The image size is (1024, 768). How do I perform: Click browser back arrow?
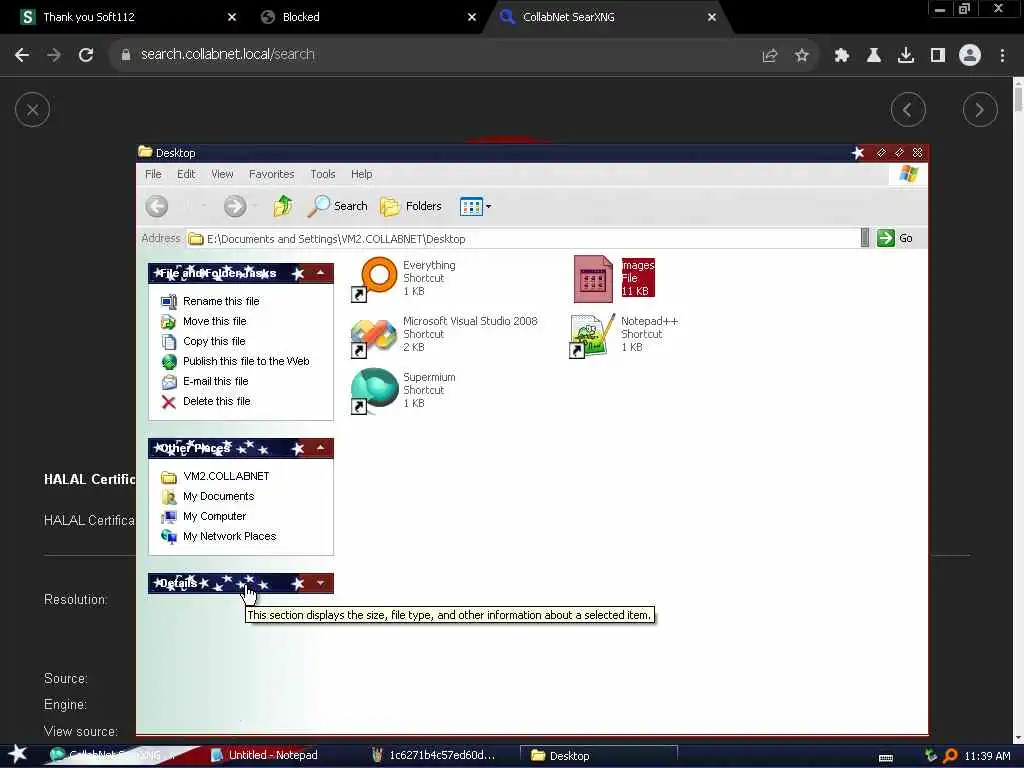22,55
